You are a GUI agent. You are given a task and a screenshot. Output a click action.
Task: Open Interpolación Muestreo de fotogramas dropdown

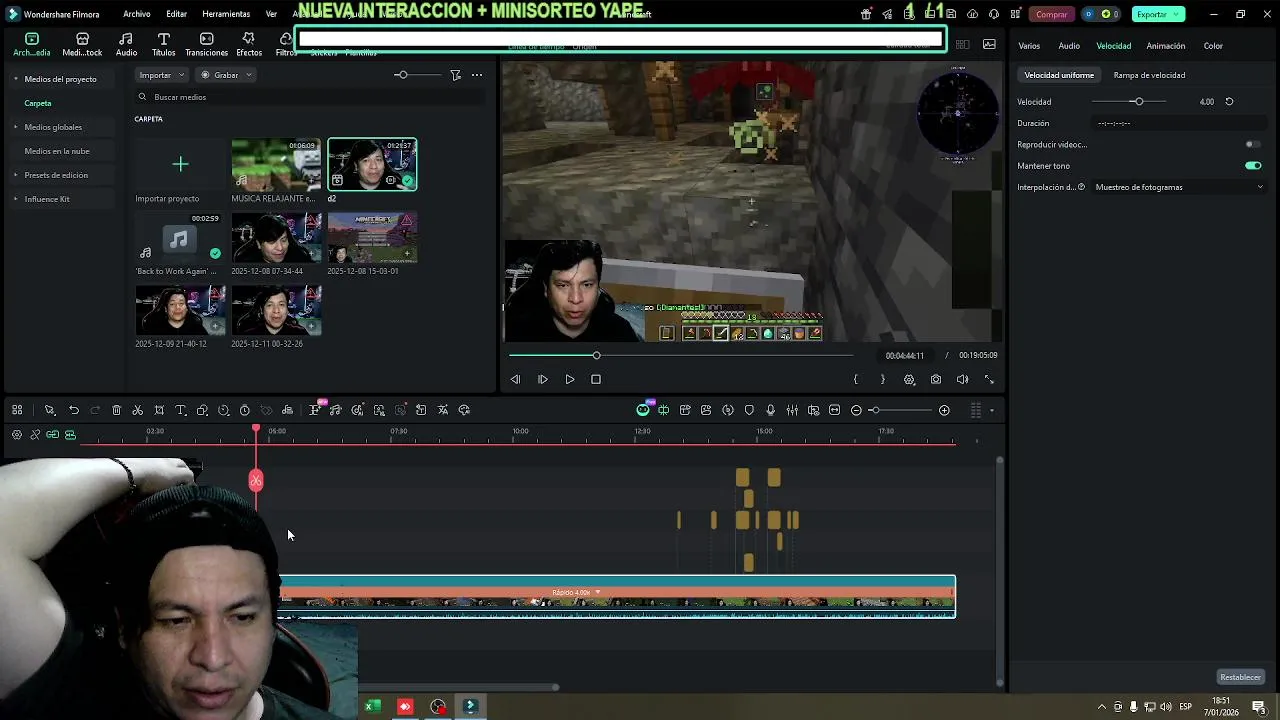(x=1179, y=187)
